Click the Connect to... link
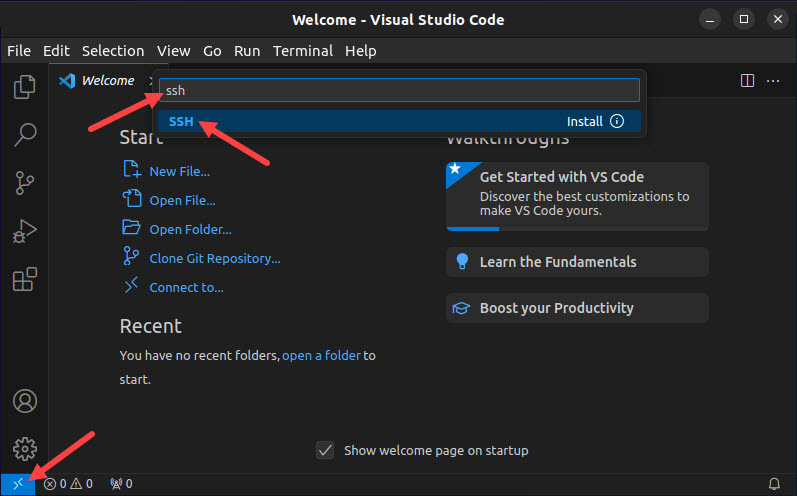Image resolution: width=797 pixels, height=496 pixels. click(187, 288)
